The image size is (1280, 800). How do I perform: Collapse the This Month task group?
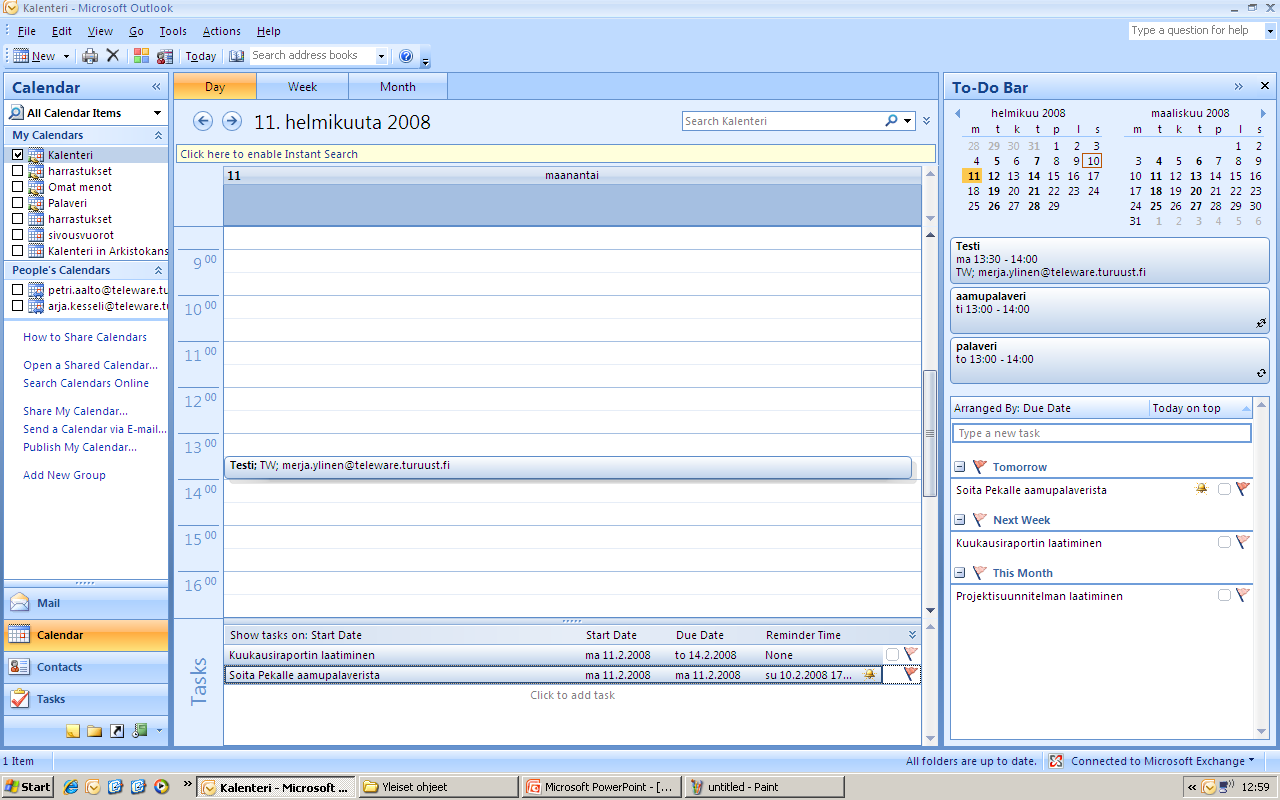(x=959, y=573)
